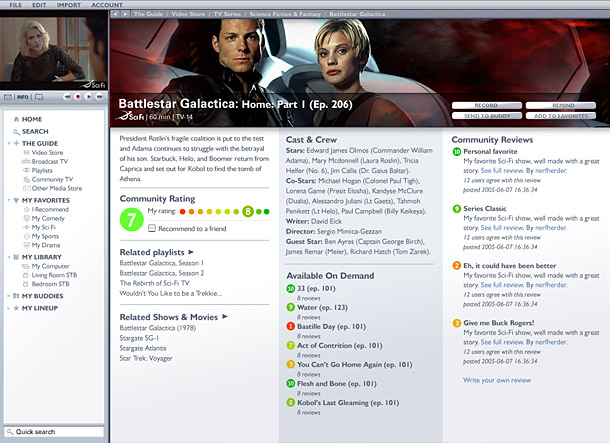Click the INFO button under the video preview
The width and height of the screenshot is (610, 443).
pyautogui.click(x=23, y=97)
